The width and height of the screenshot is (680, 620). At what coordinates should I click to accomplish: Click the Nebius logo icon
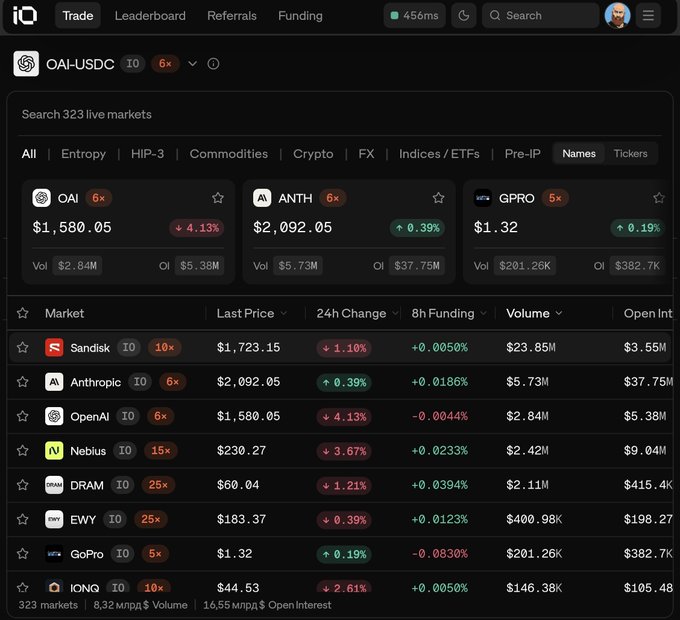click(x=54, y=450)
